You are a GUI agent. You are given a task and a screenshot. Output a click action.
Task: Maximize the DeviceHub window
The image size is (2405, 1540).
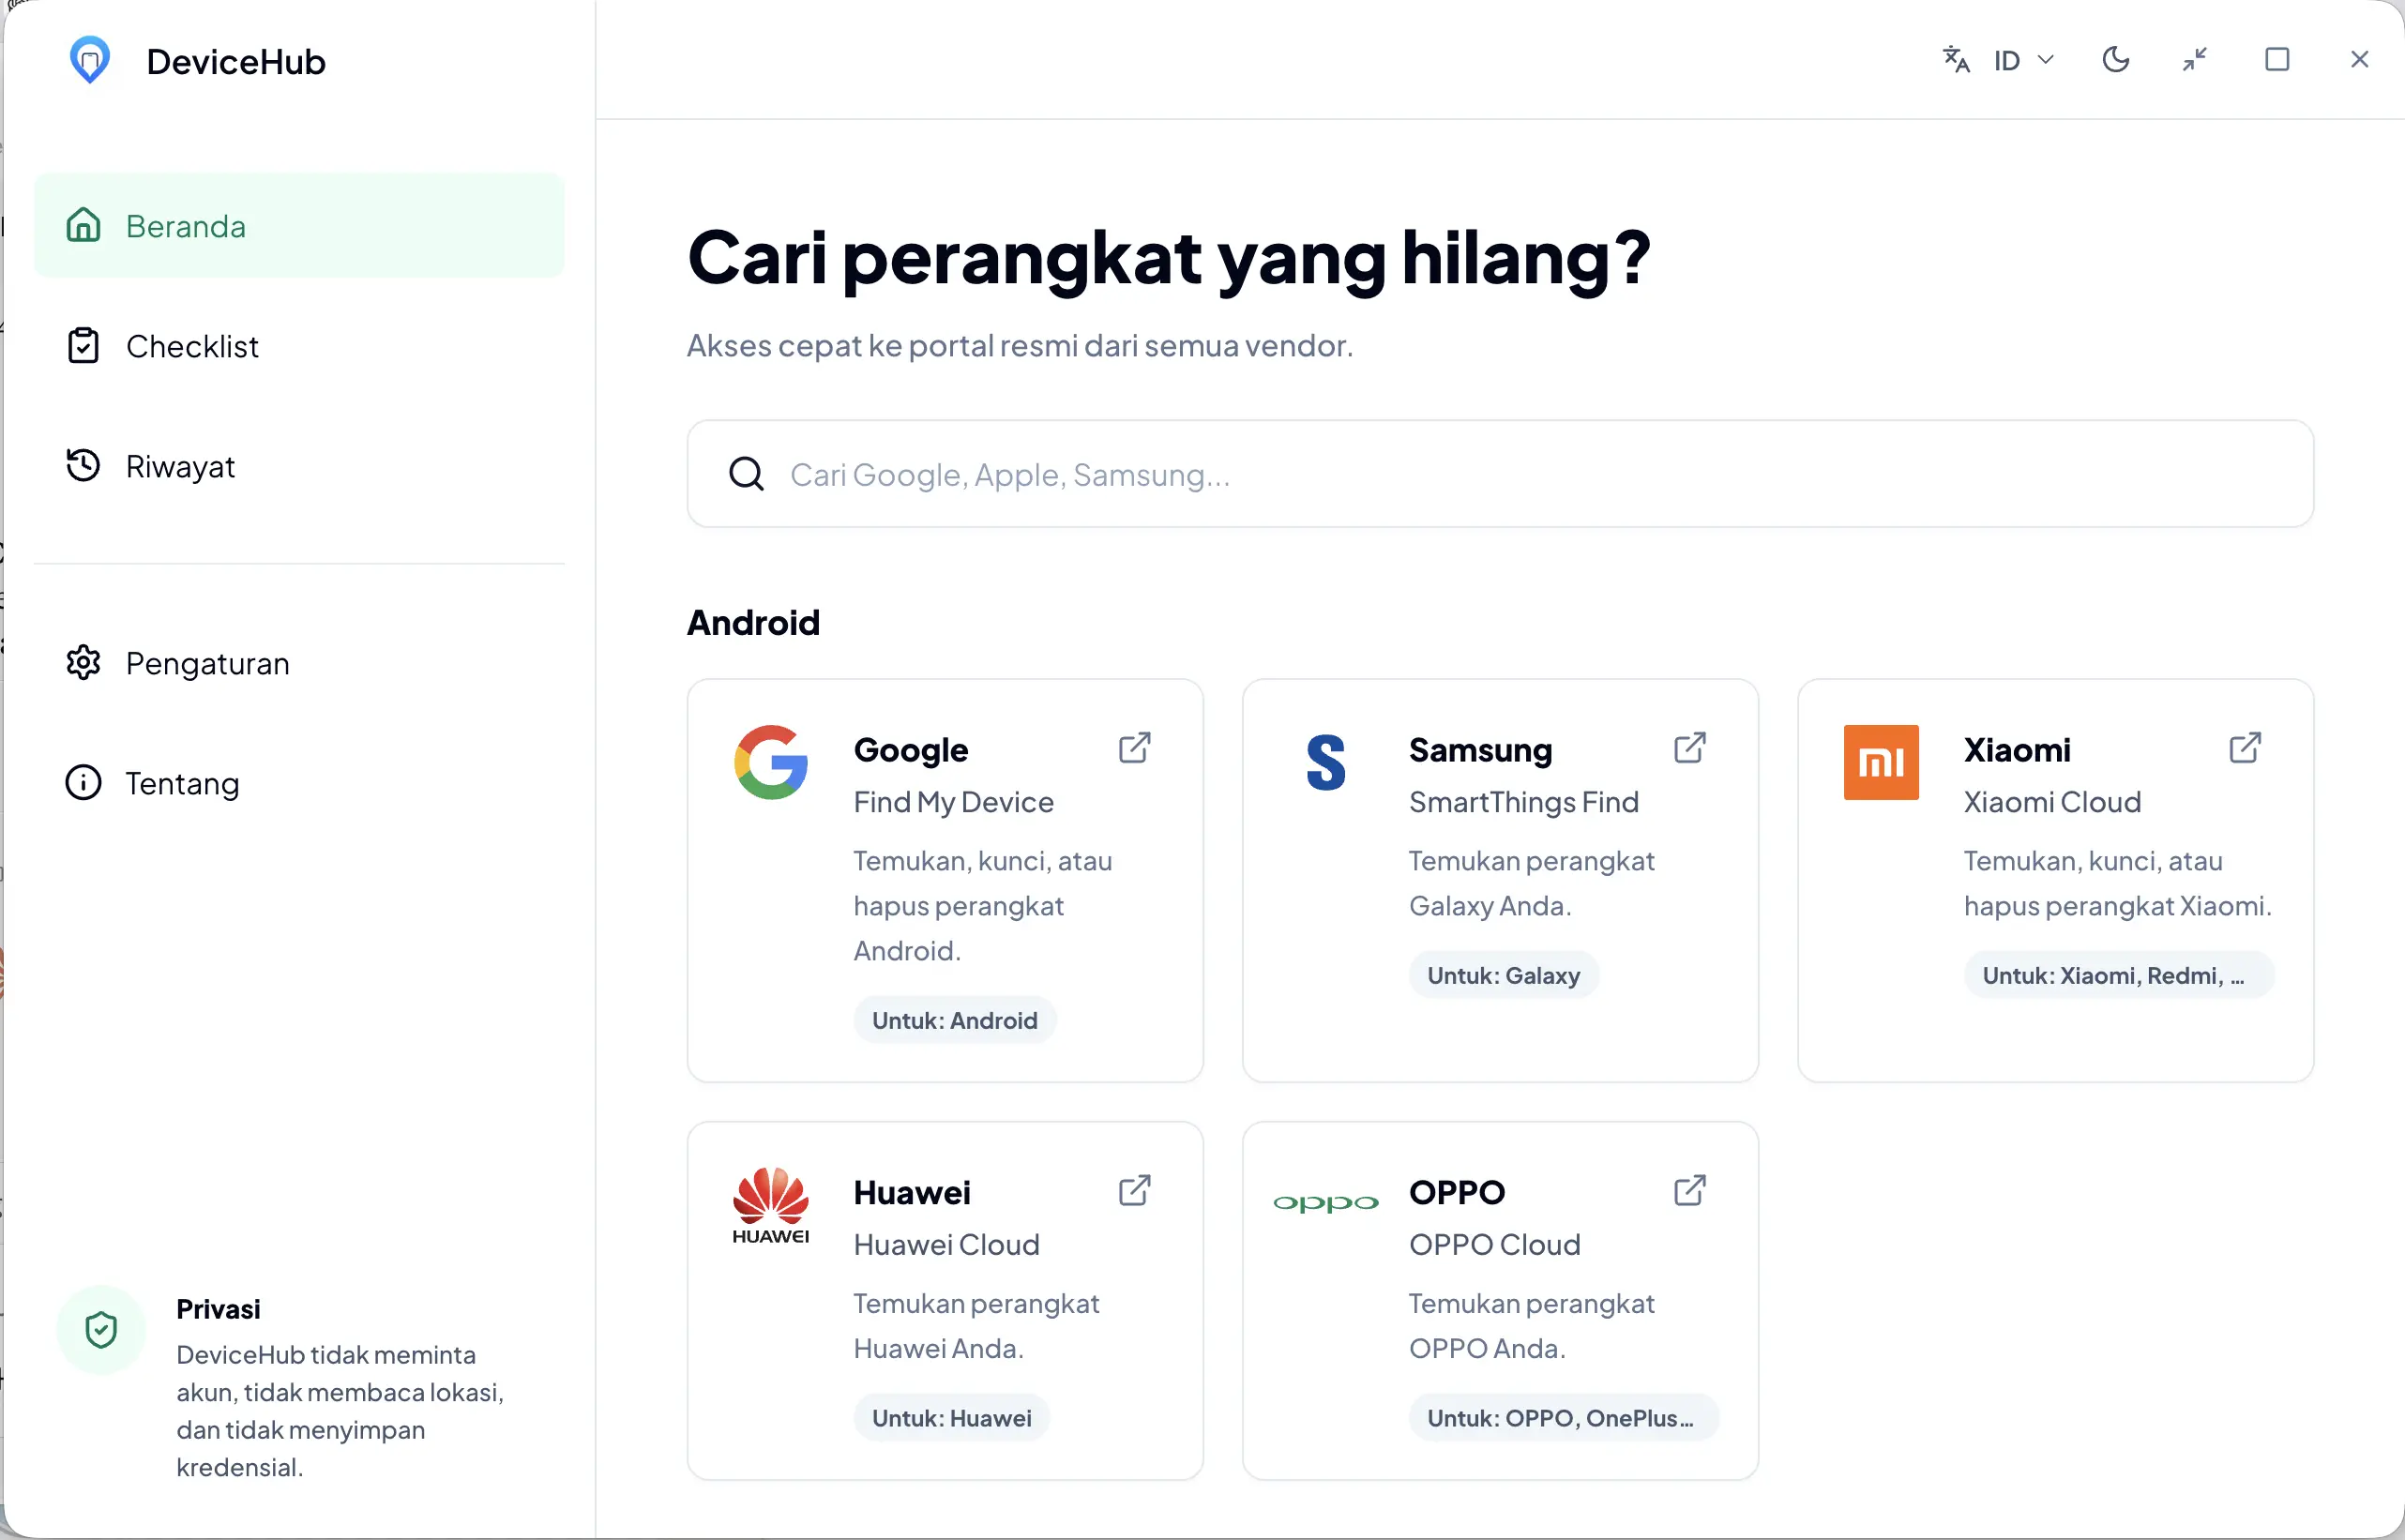pos(2277,60)
